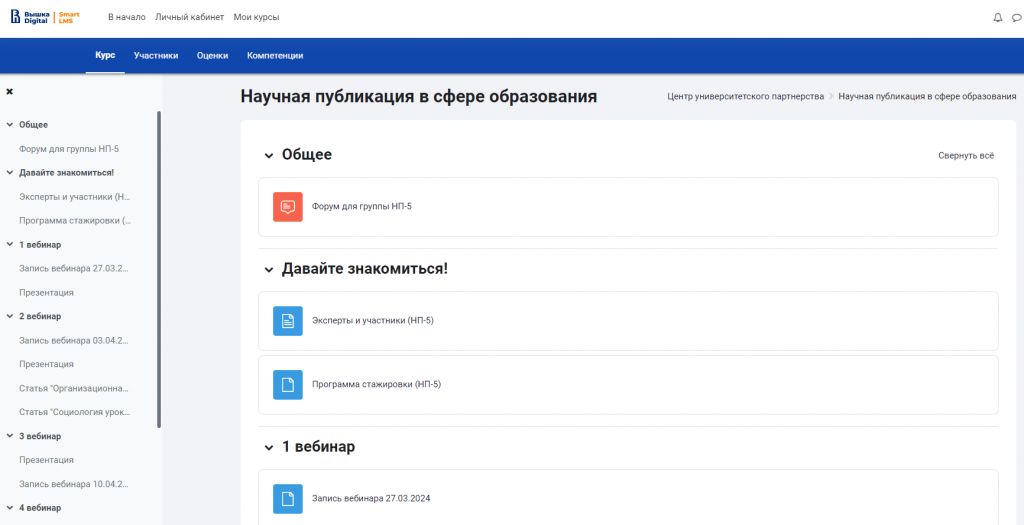Collapse the Общее section in main content
Viewport: 1024px width, 525px height.
tap(268, 155)
